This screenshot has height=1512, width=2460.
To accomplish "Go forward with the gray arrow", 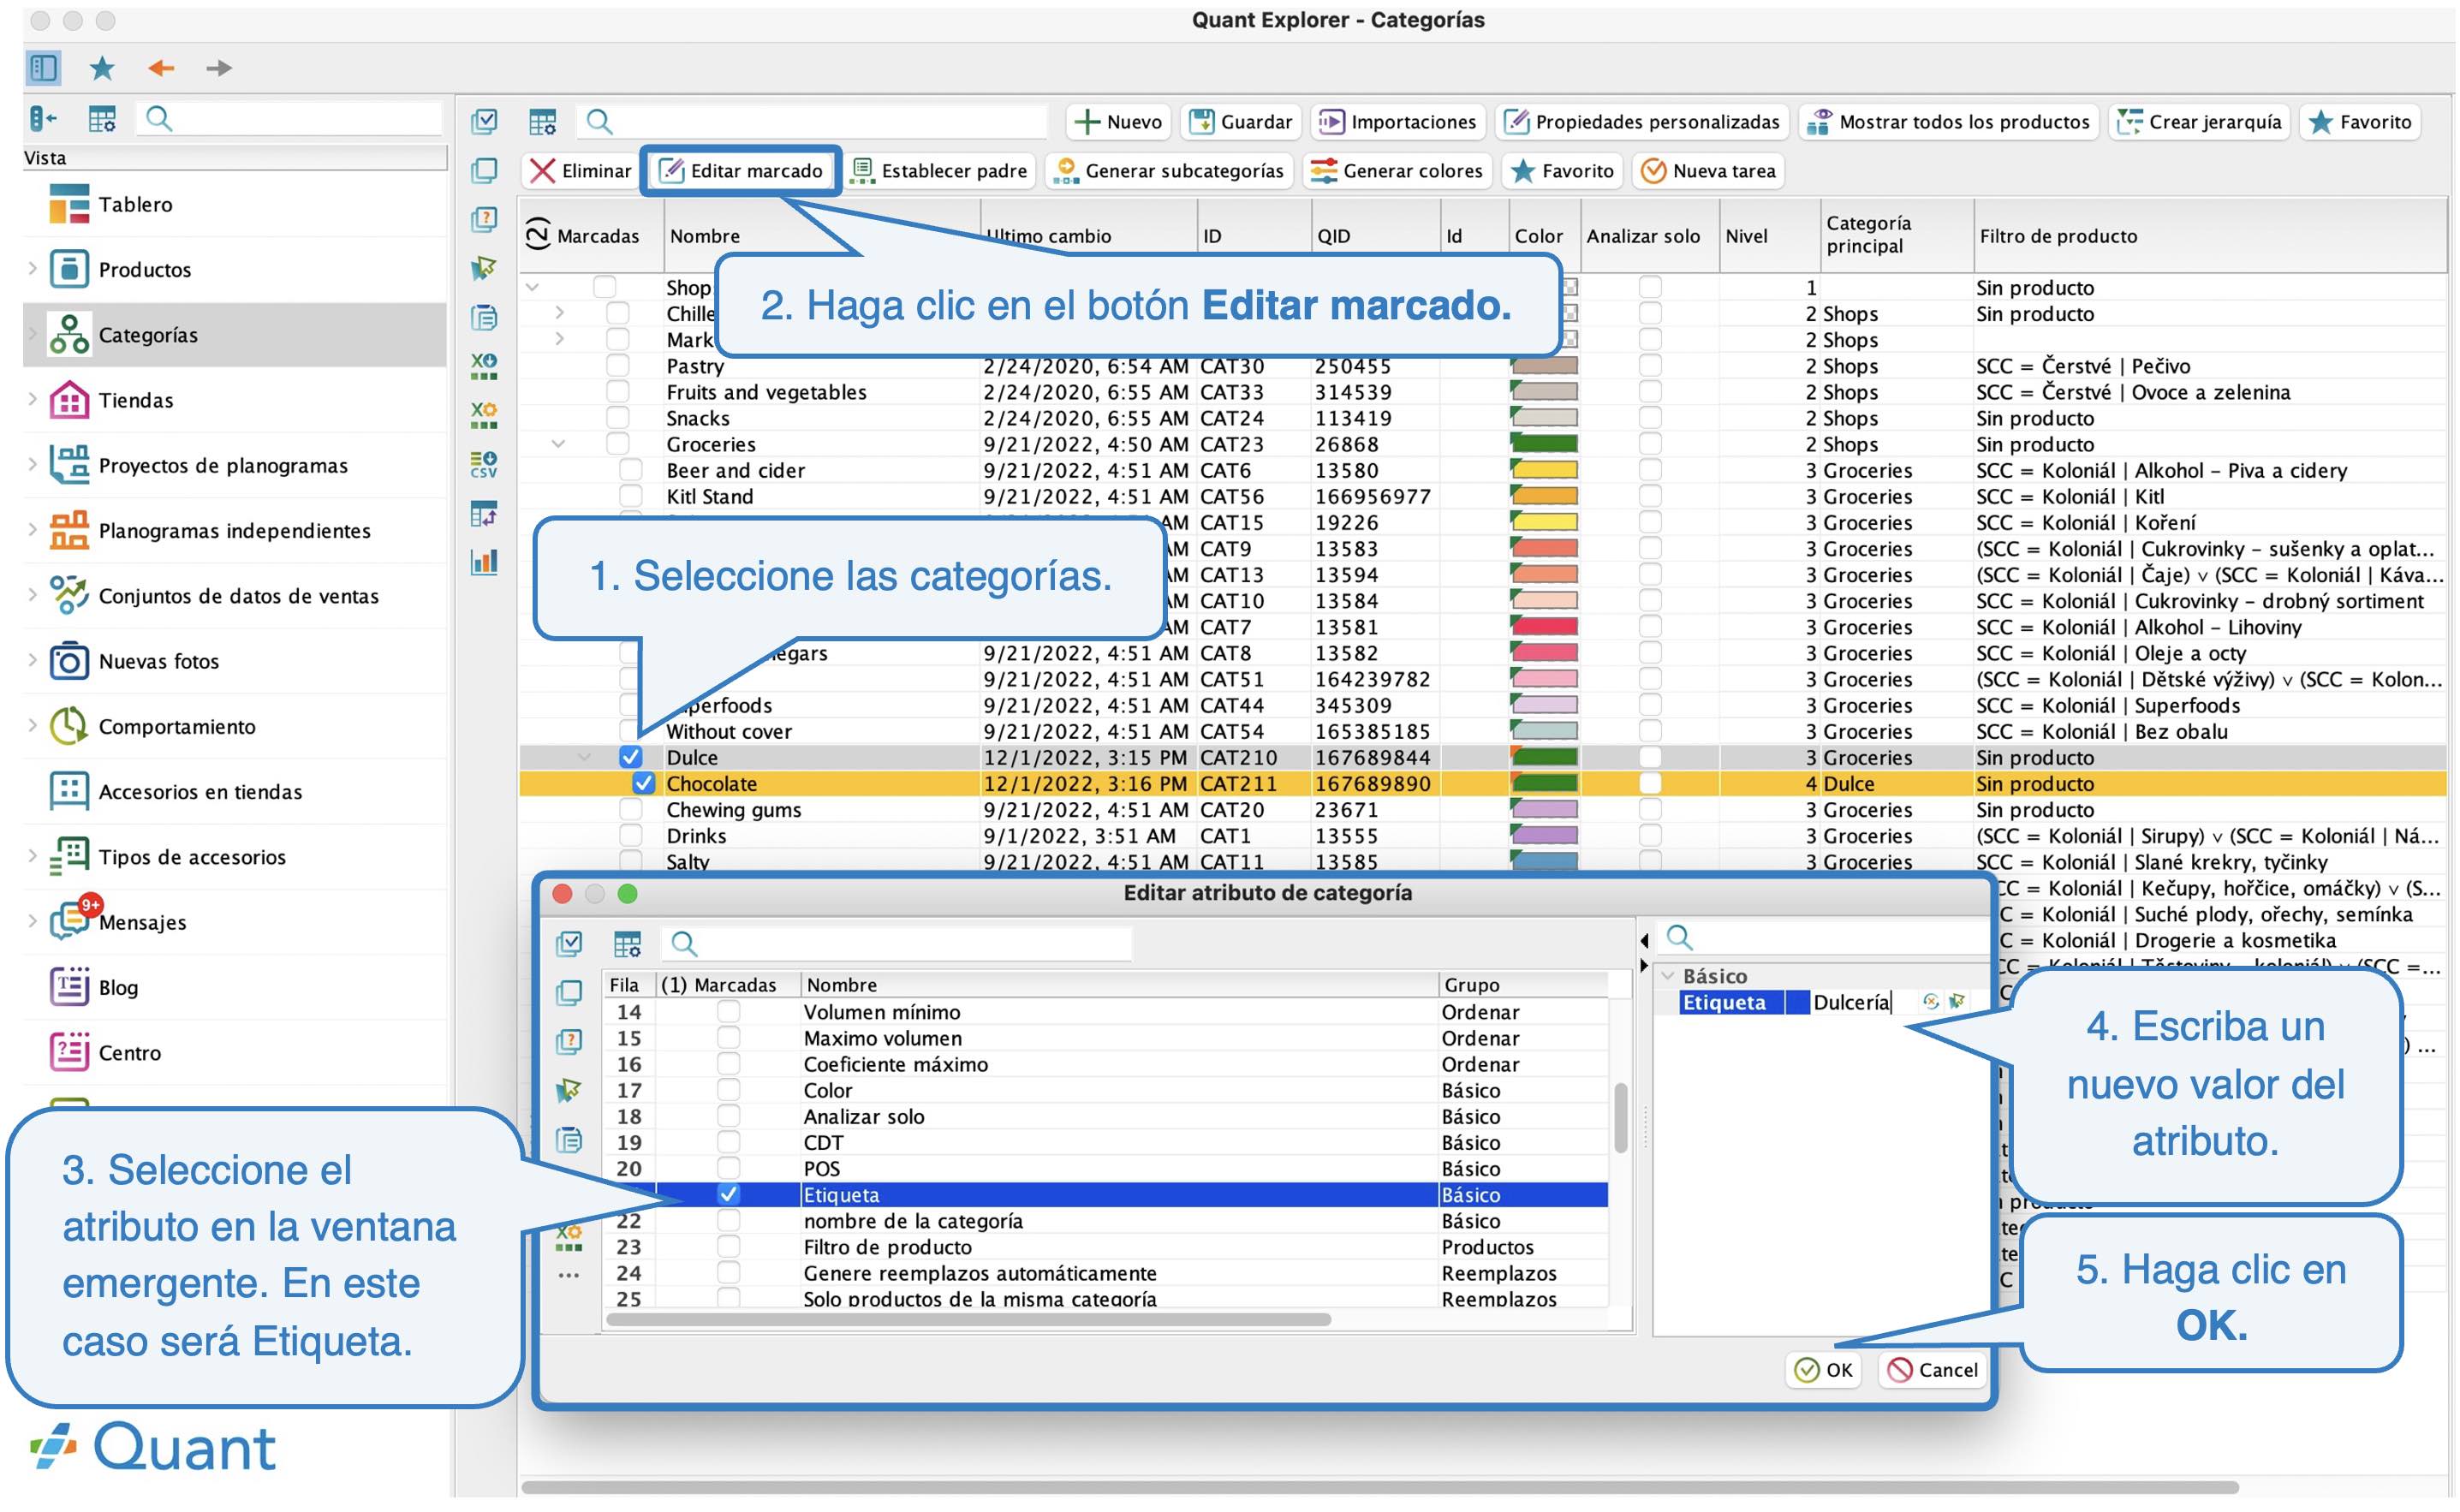I will (x=219, y=68).
